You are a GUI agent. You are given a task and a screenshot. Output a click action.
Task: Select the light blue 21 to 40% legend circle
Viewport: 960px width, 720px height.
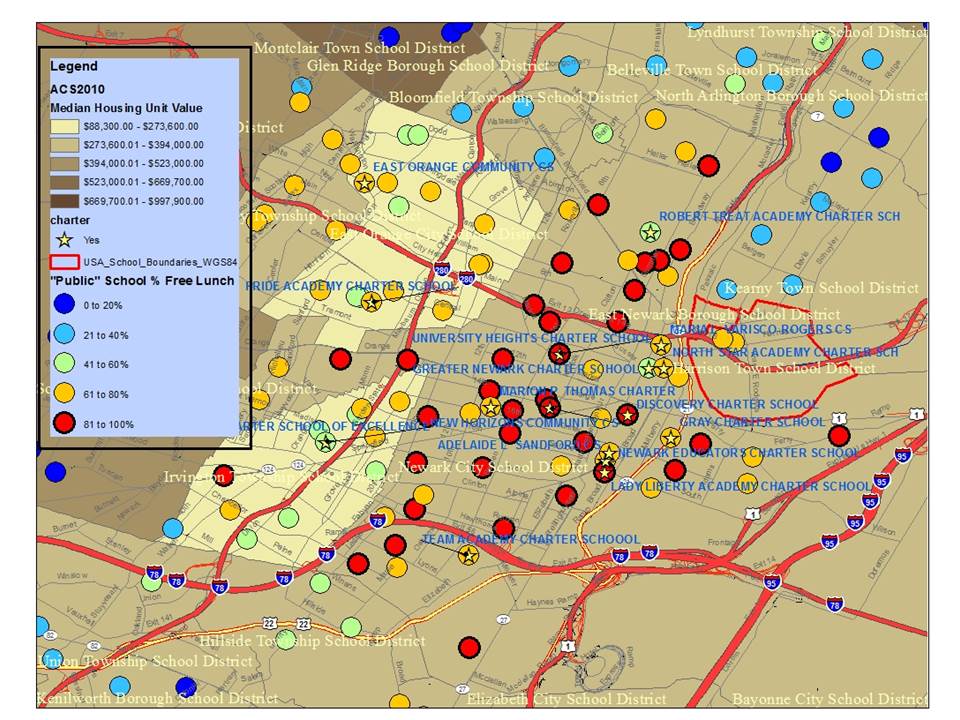pyautogui.click(x=63, y=335)
